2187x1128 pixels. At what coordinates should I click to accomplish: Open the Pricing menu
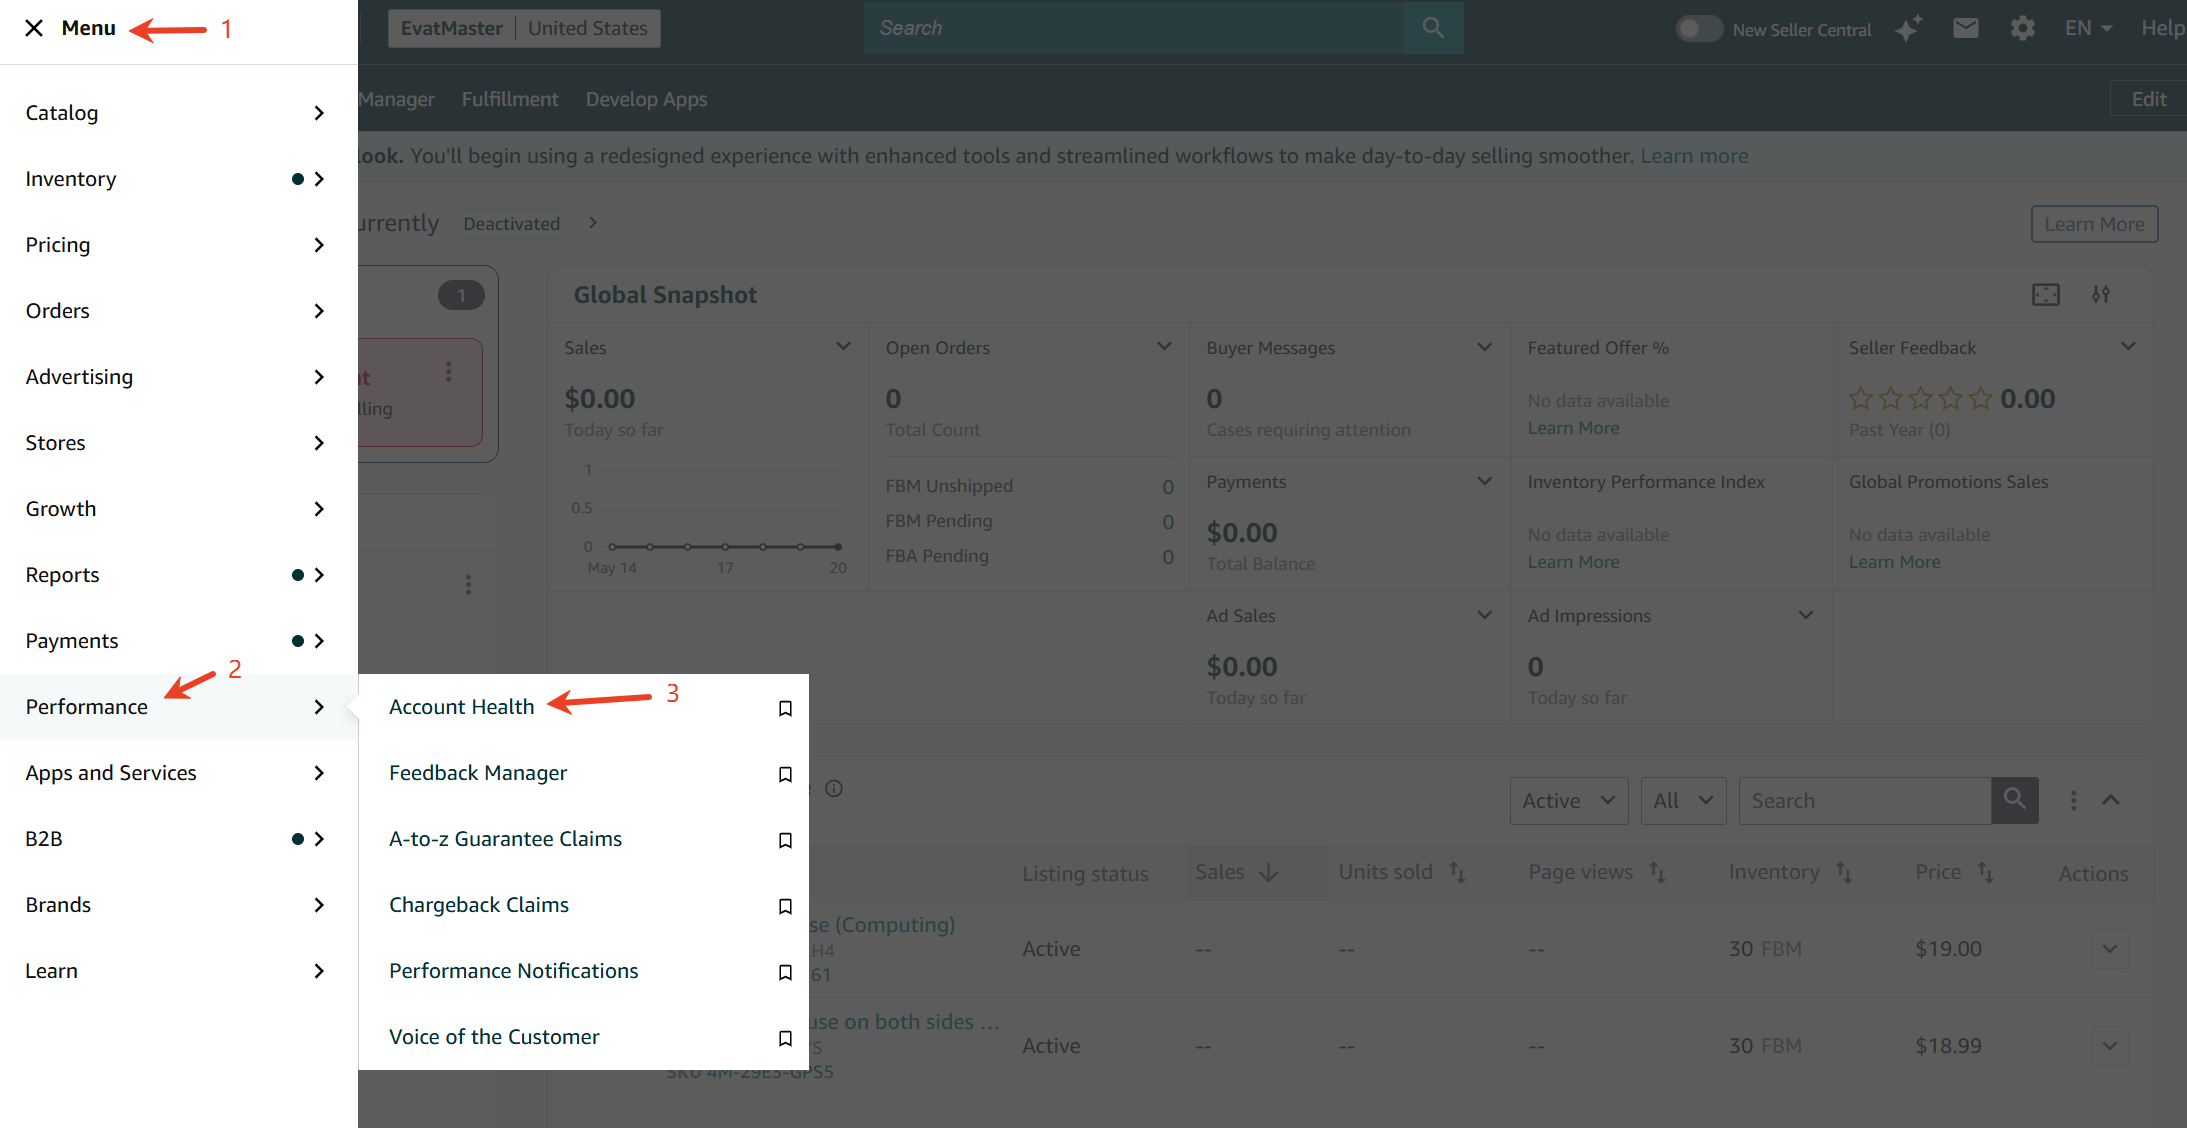178,245
